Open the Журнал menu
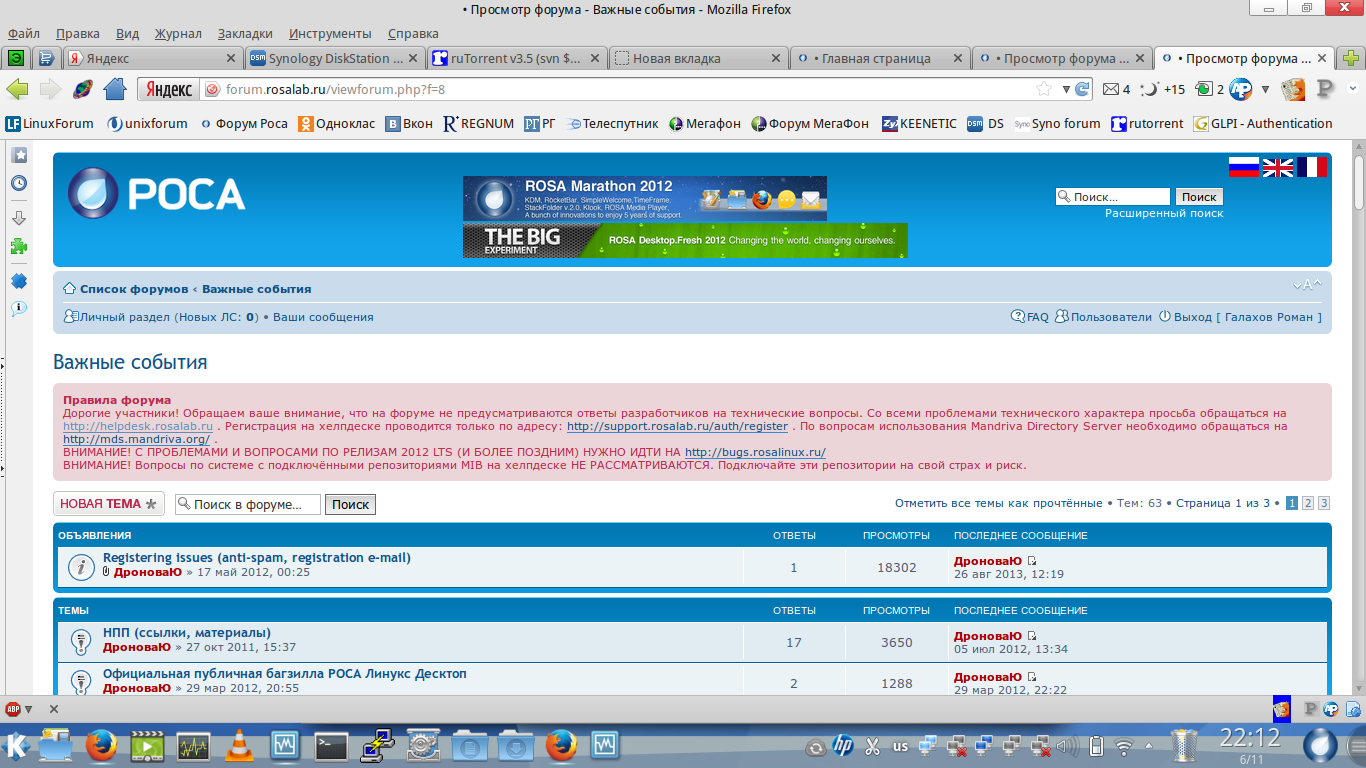The height and width of the screenshot is (768, 1366). click(179, 34)
